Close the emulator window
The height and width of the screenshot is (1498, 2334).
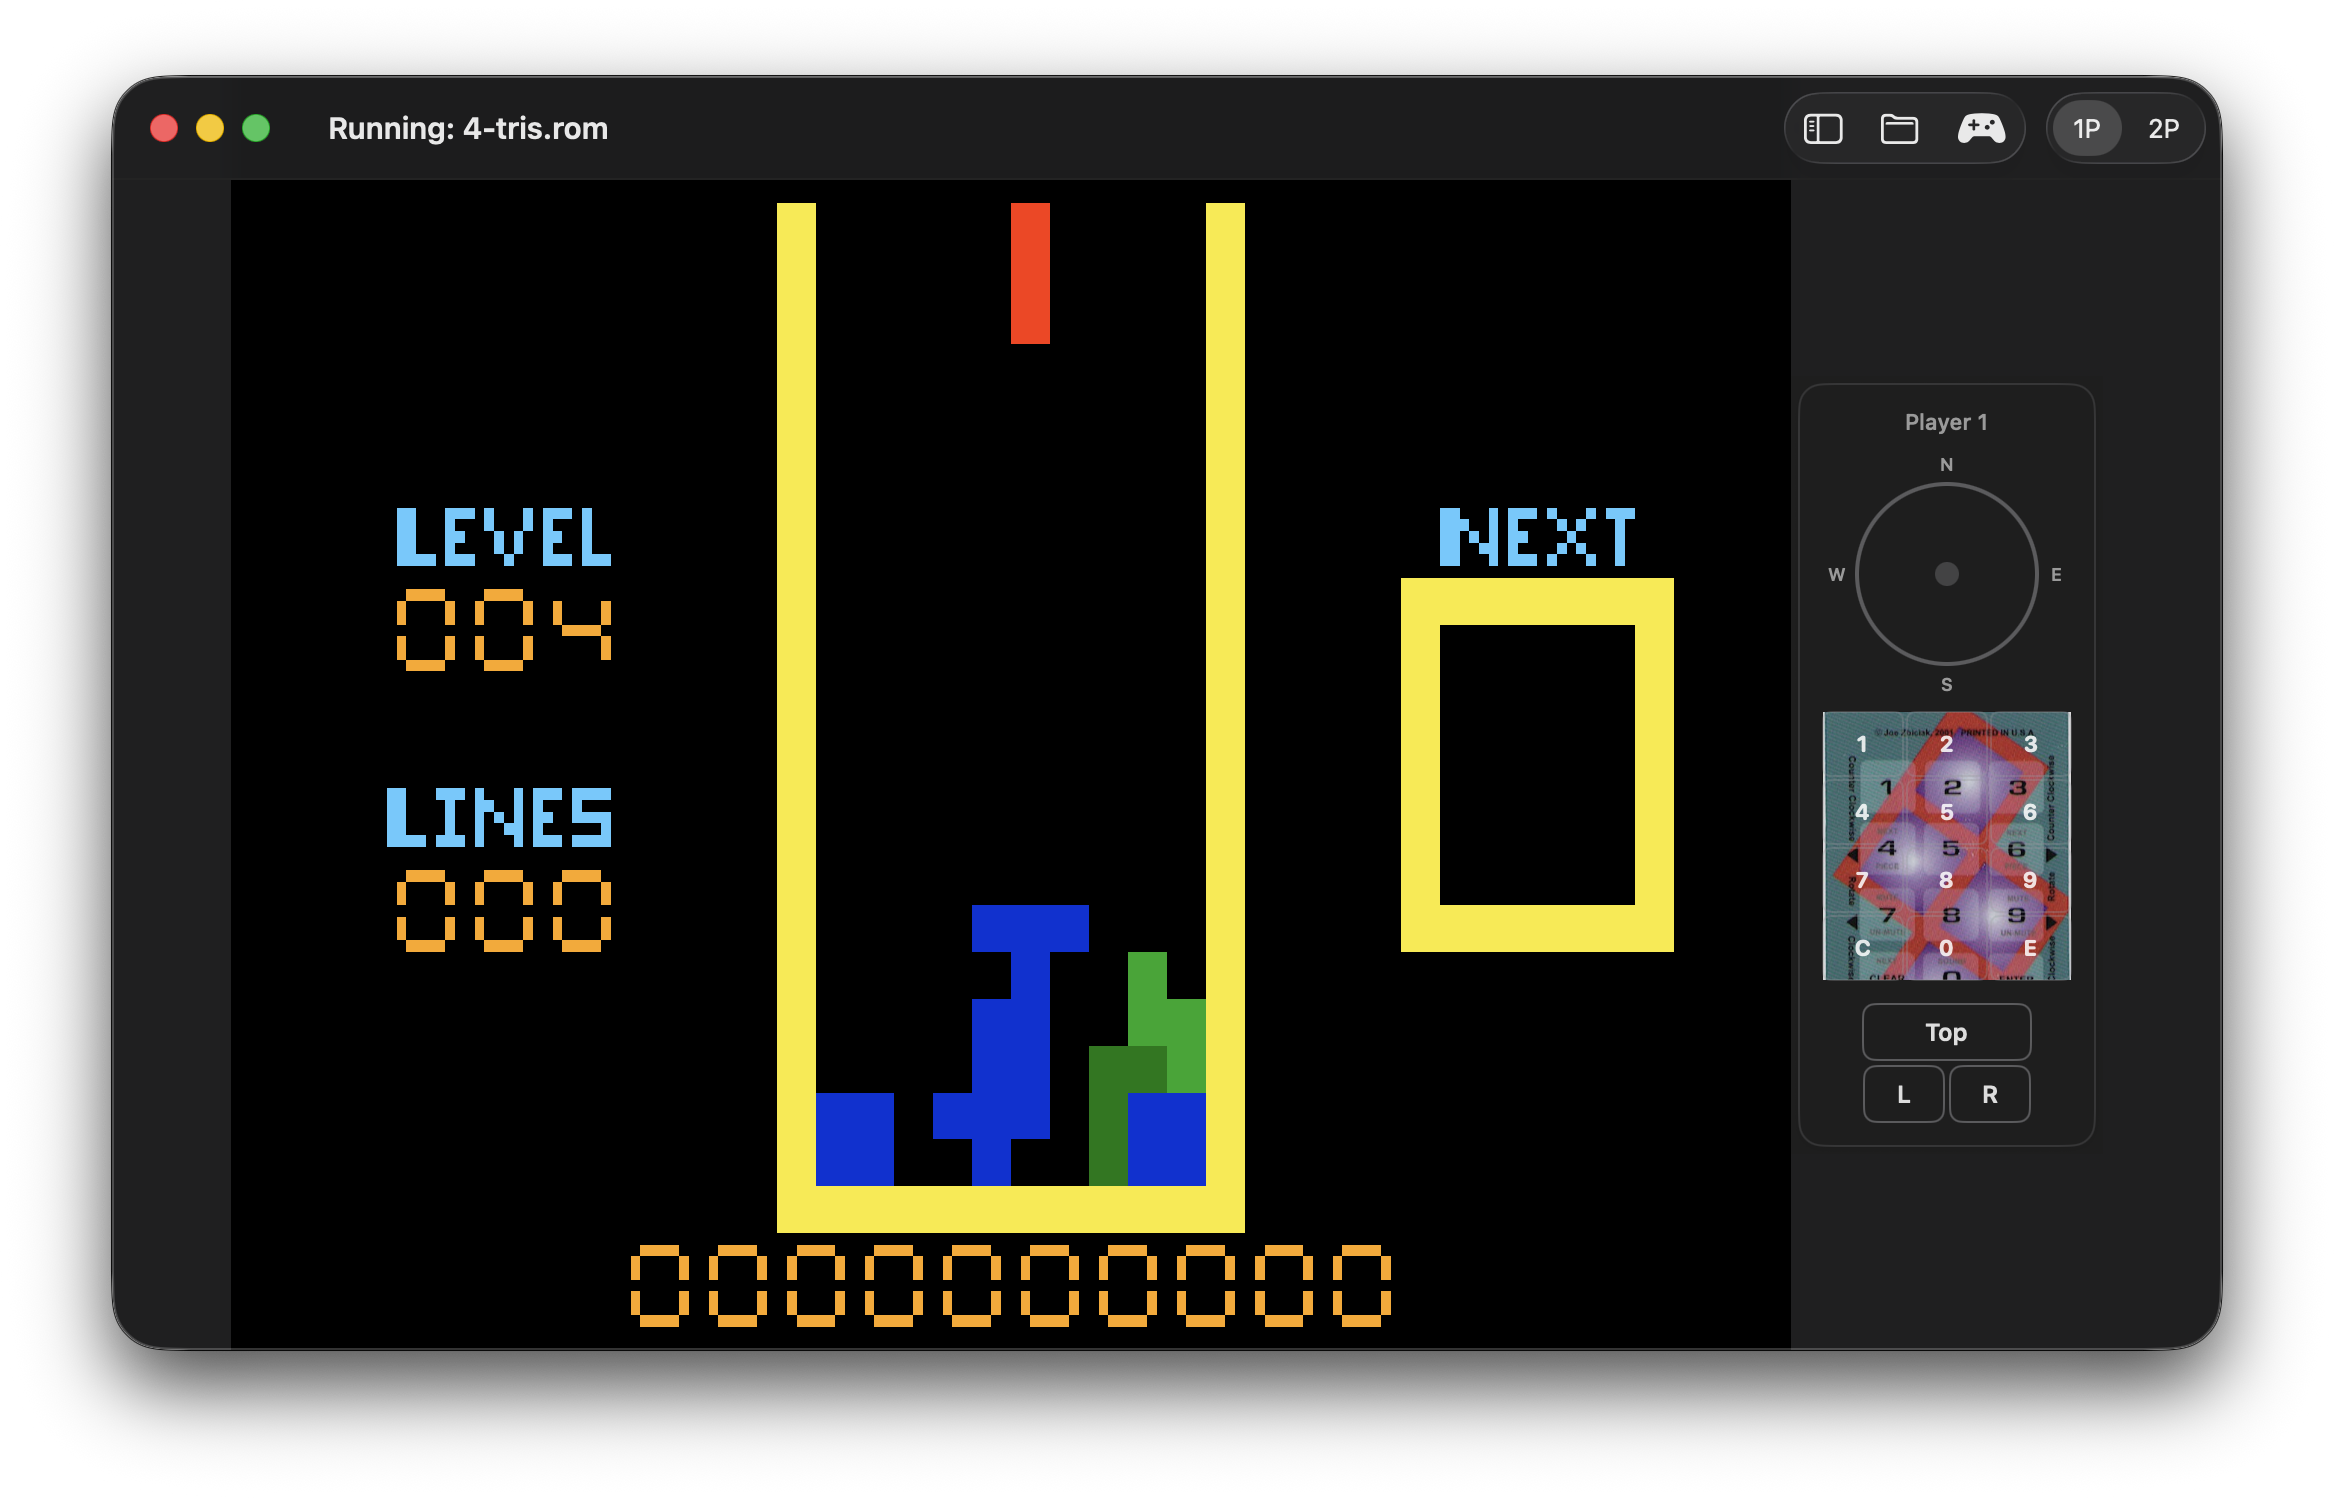pos(164,129)
